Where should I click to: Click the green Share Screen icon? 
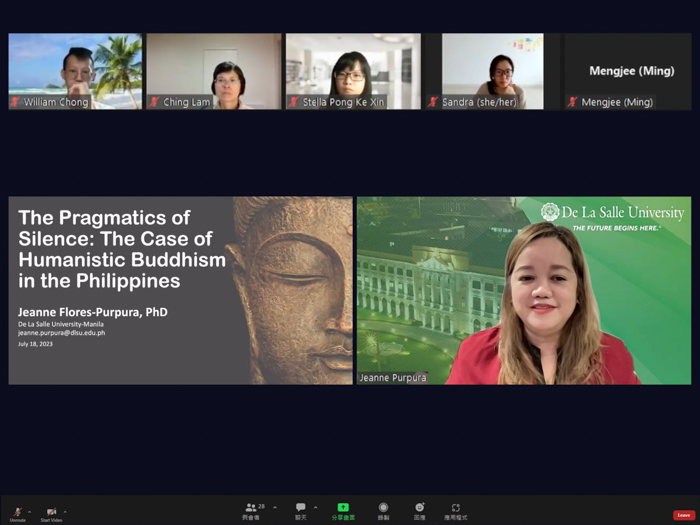click(343, 508)
